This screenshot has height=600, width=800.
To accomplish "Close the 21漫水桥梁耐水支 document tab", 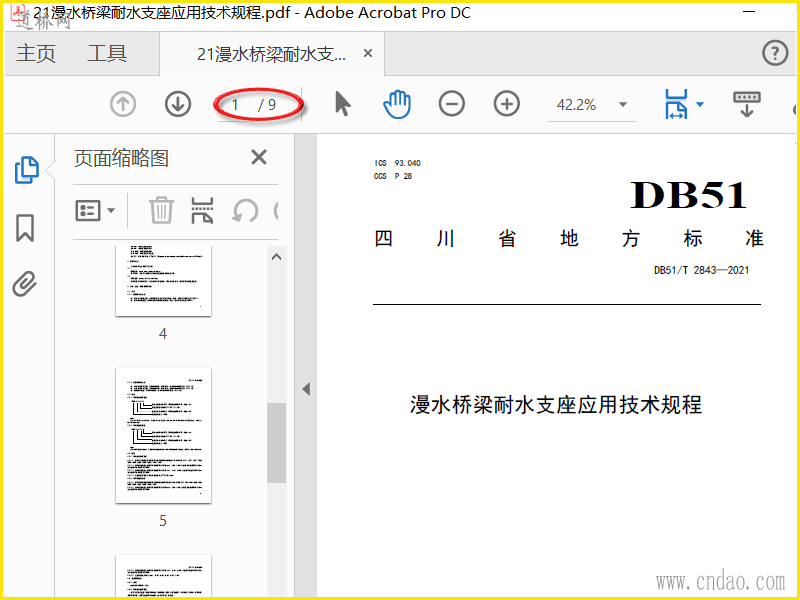I will point(368,53).
